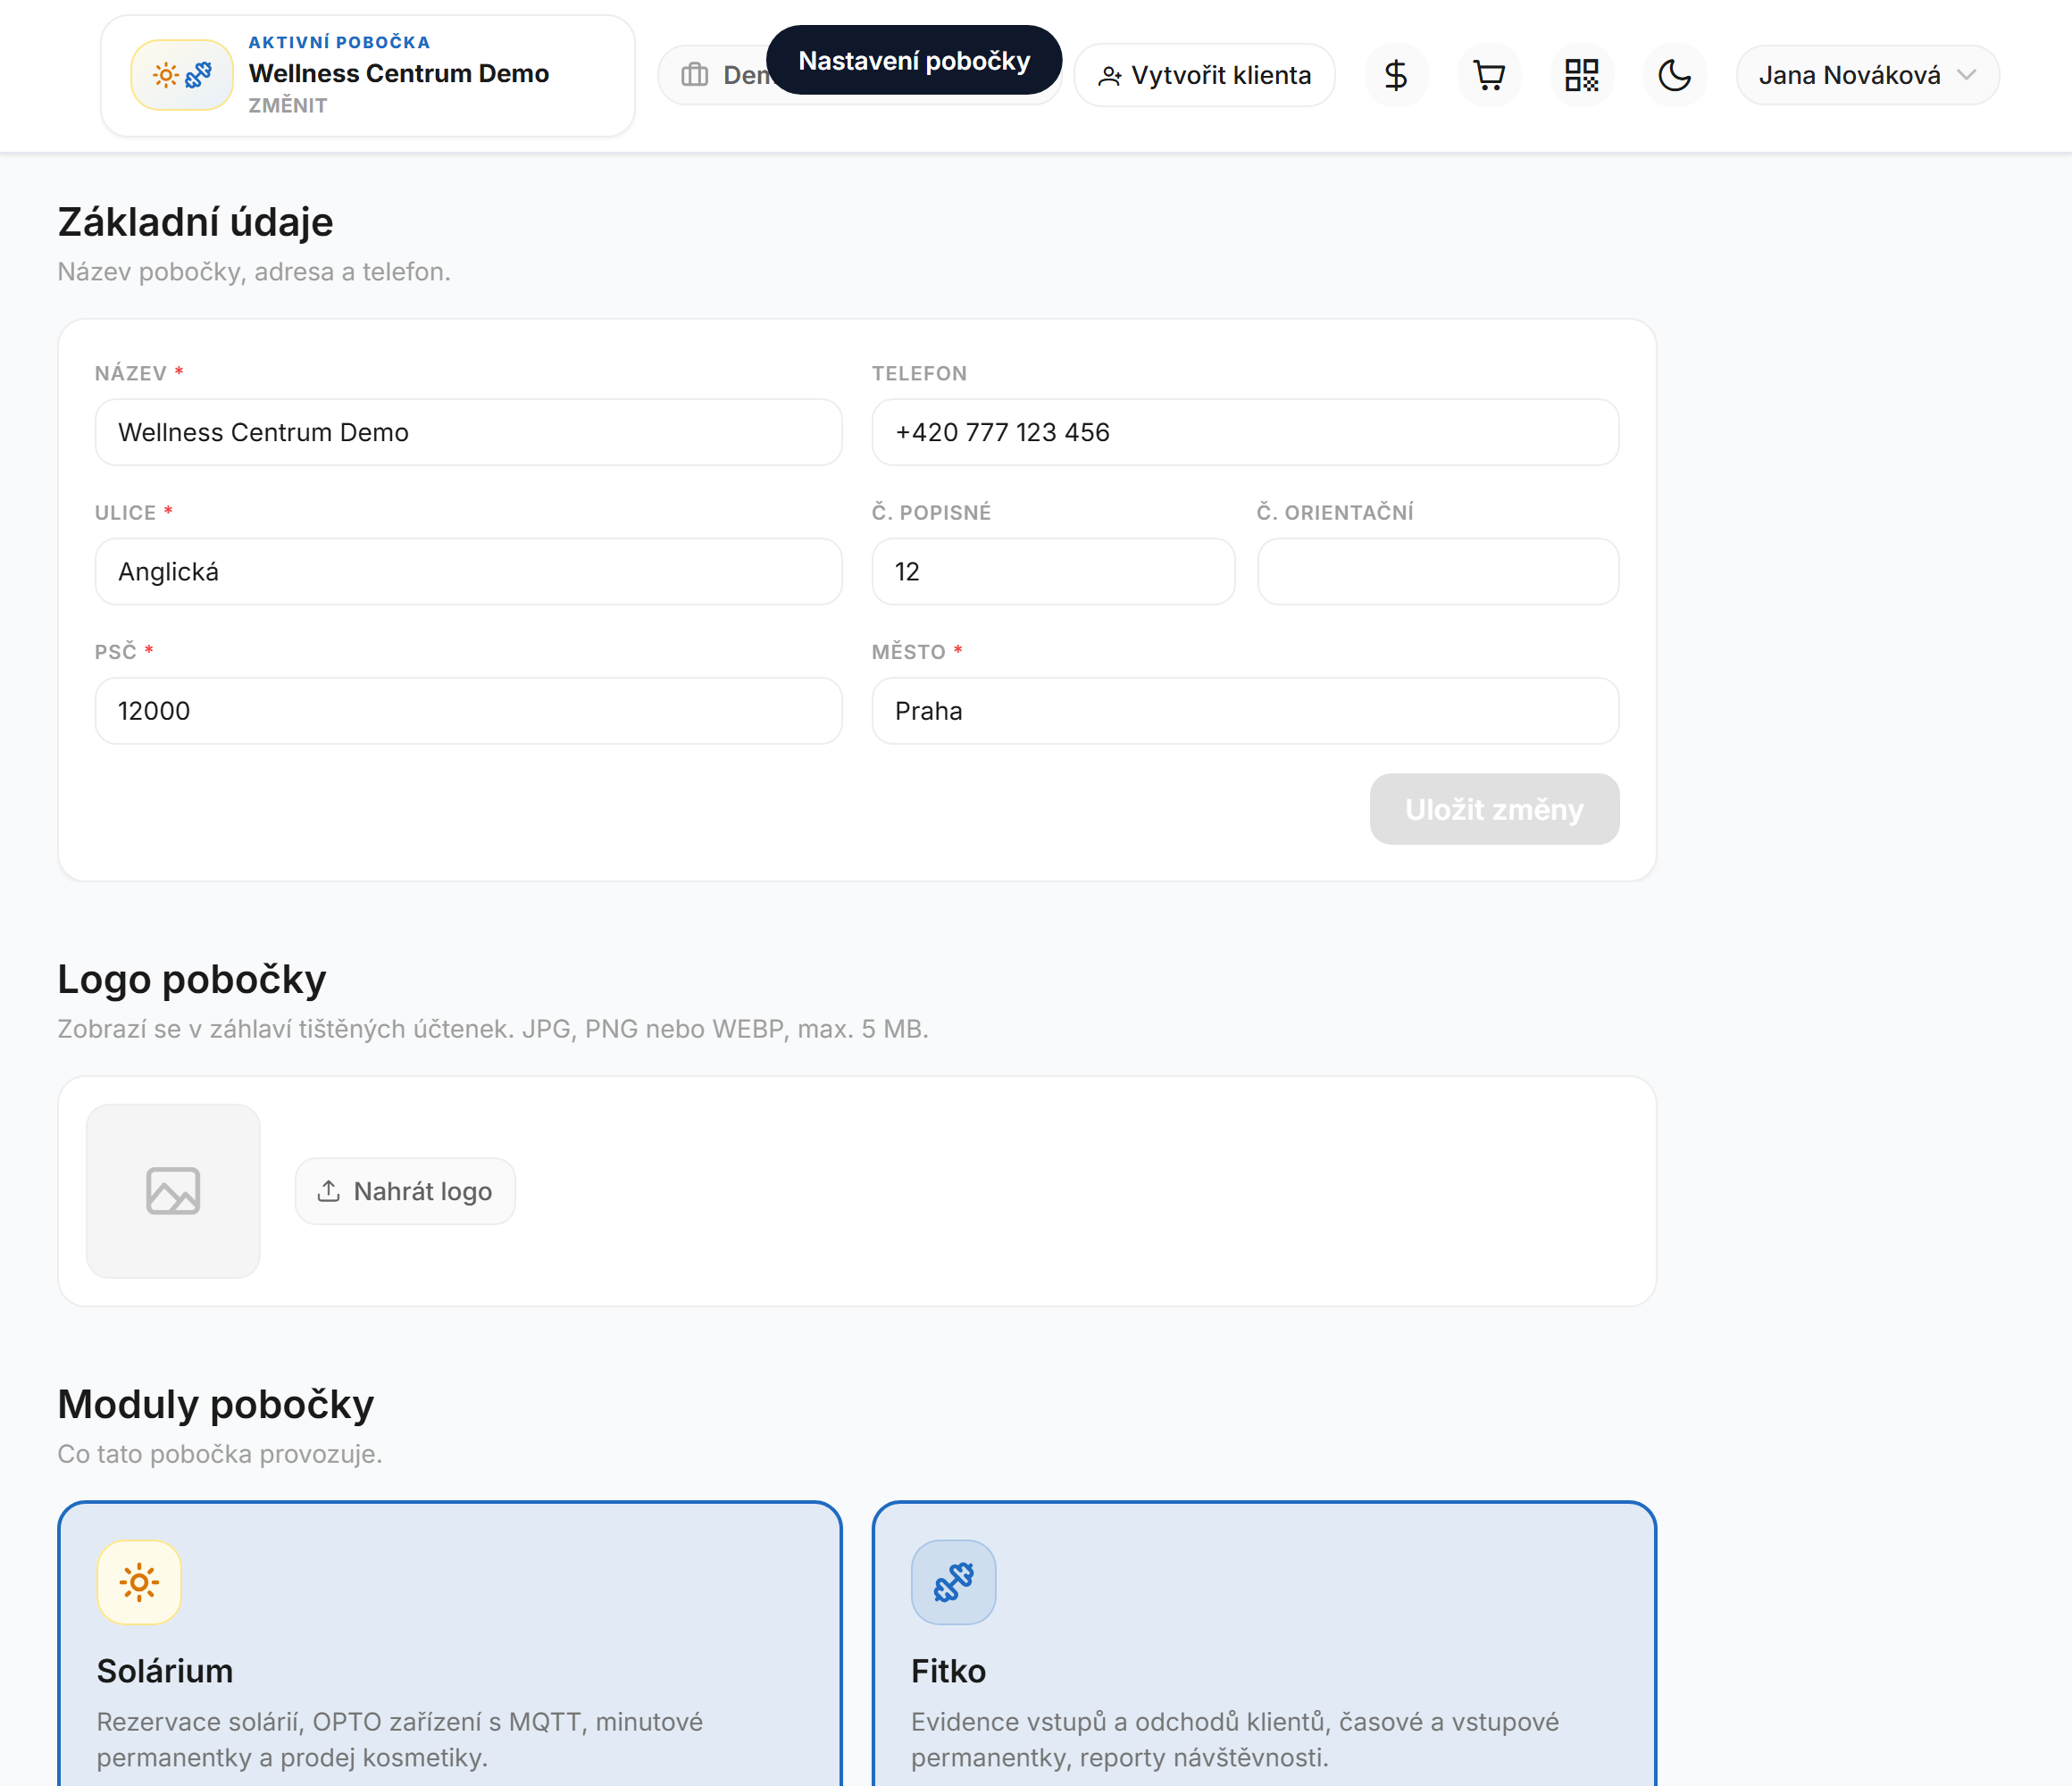Focus the Ulice input field

[468, 572]
